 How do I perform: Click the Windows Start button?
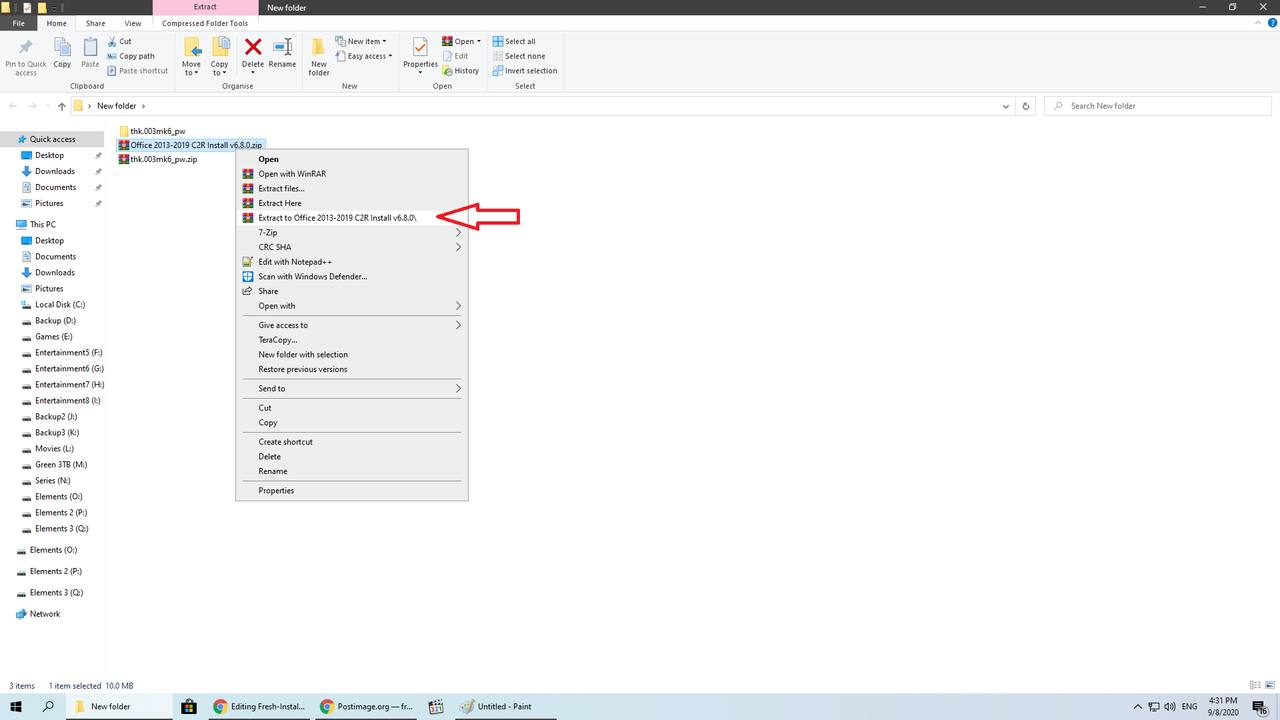tap(16, 706)
